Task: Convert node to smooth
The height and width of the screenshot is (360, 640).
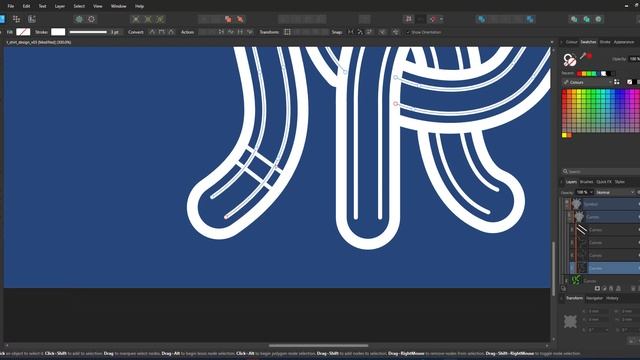Action: [x=162, y=32]
